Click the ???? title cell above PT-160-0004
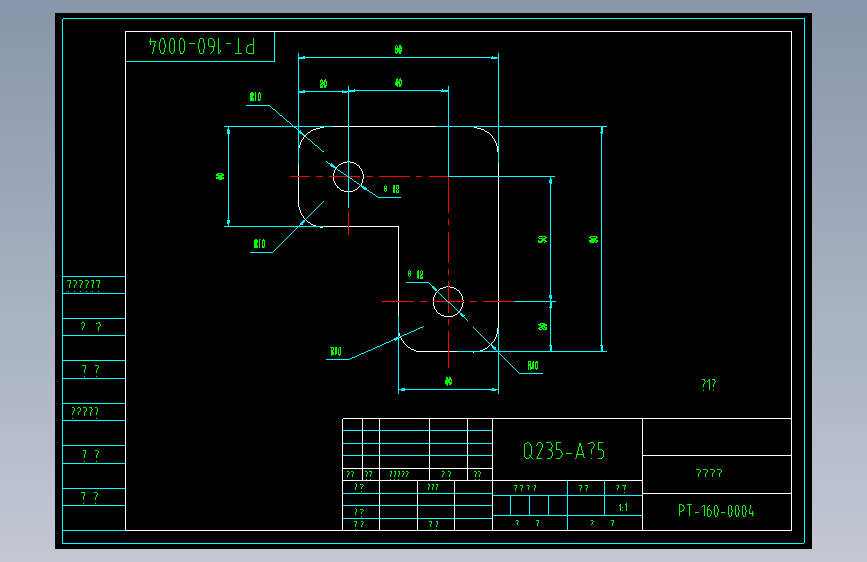Viewport: 867px width, 562px height. (717, 474)
